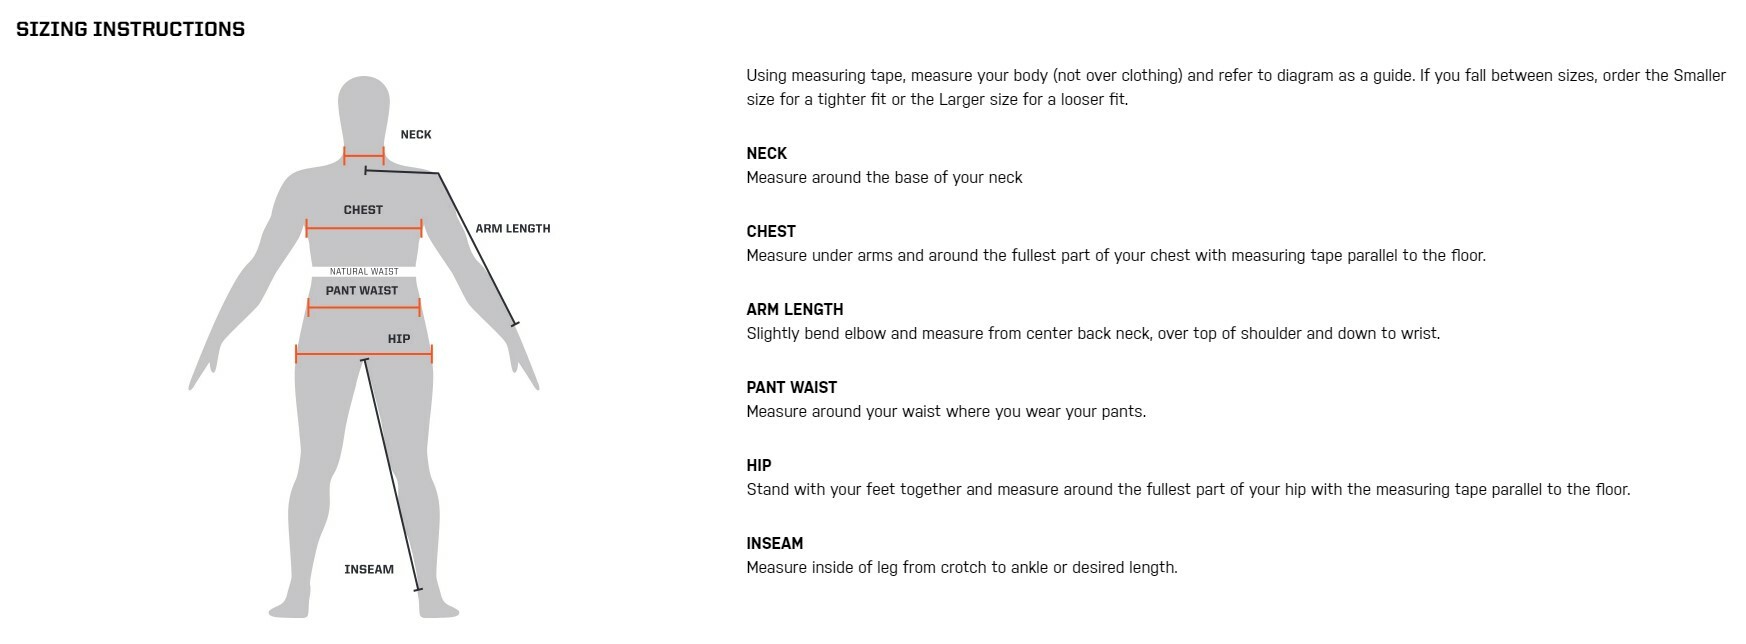Select the HIP heading in the instructions text
1746x644 pixels.
[759, 465]
